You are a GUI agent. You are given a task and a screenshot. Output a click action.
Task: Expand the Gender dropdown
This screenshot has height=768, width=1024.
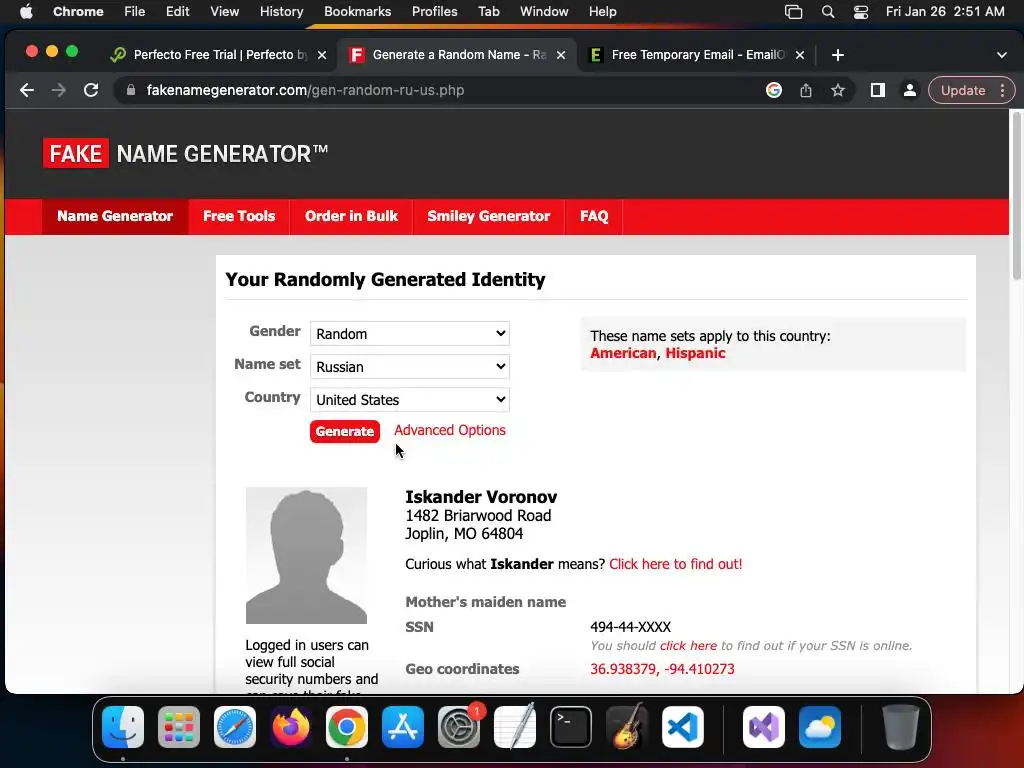409,334
